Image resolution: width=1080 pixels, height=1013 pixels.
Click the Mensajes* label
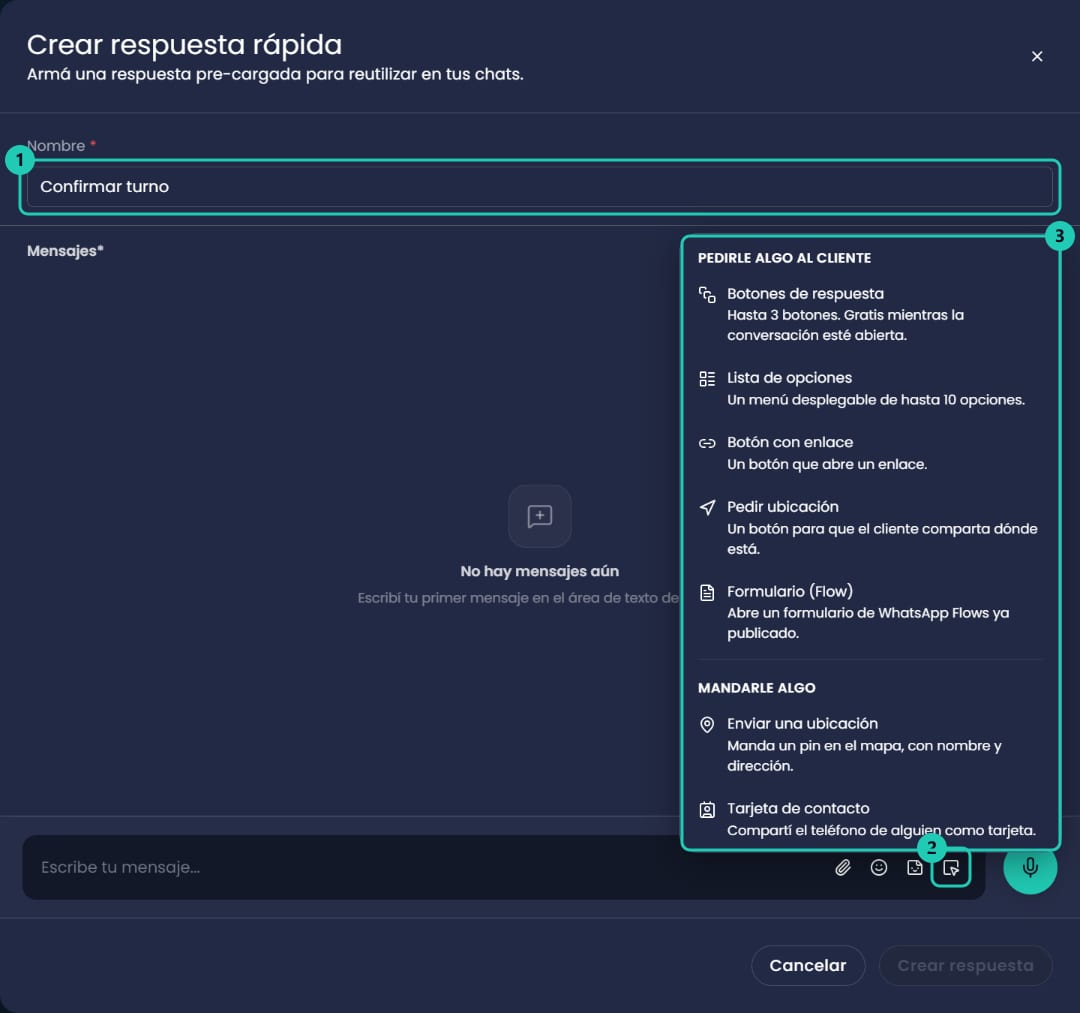click(65, 251)
